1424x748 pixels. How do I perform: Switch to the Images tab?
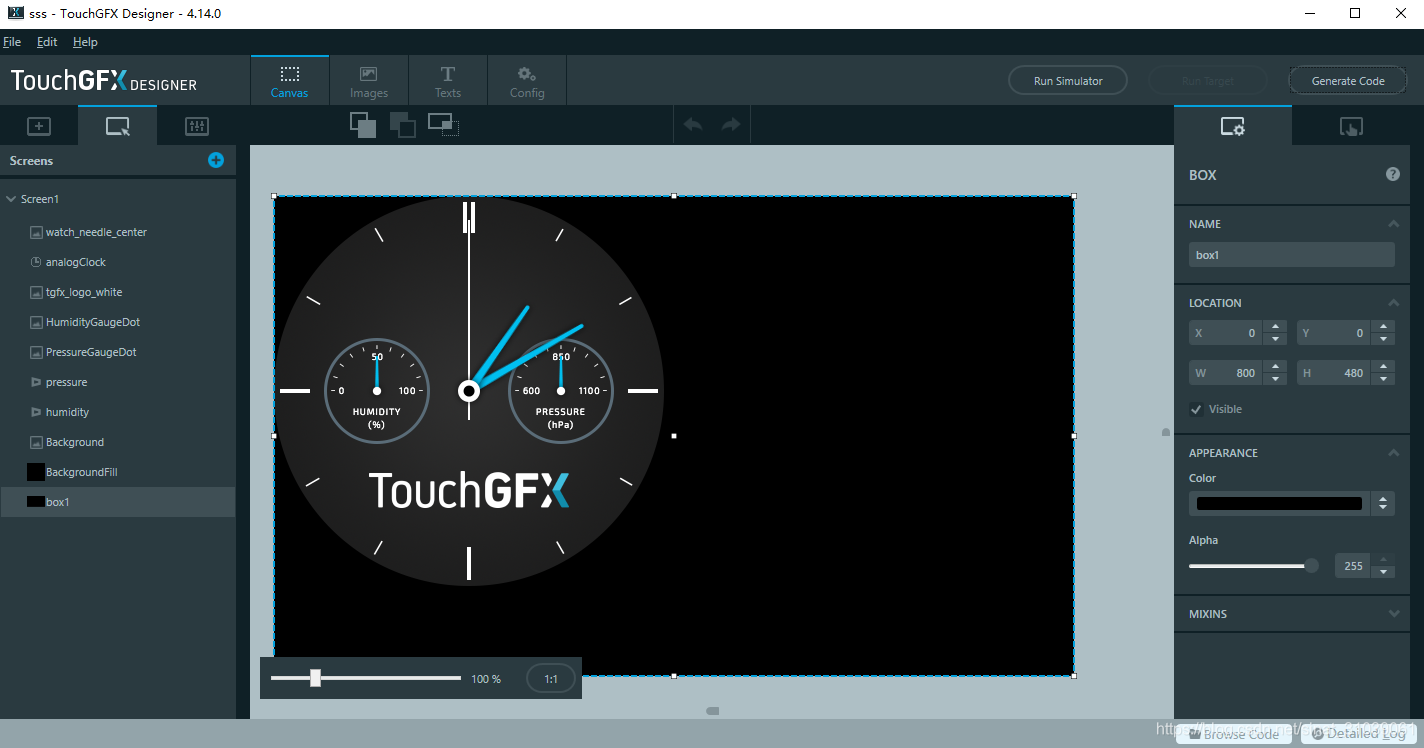coord(369,81)
